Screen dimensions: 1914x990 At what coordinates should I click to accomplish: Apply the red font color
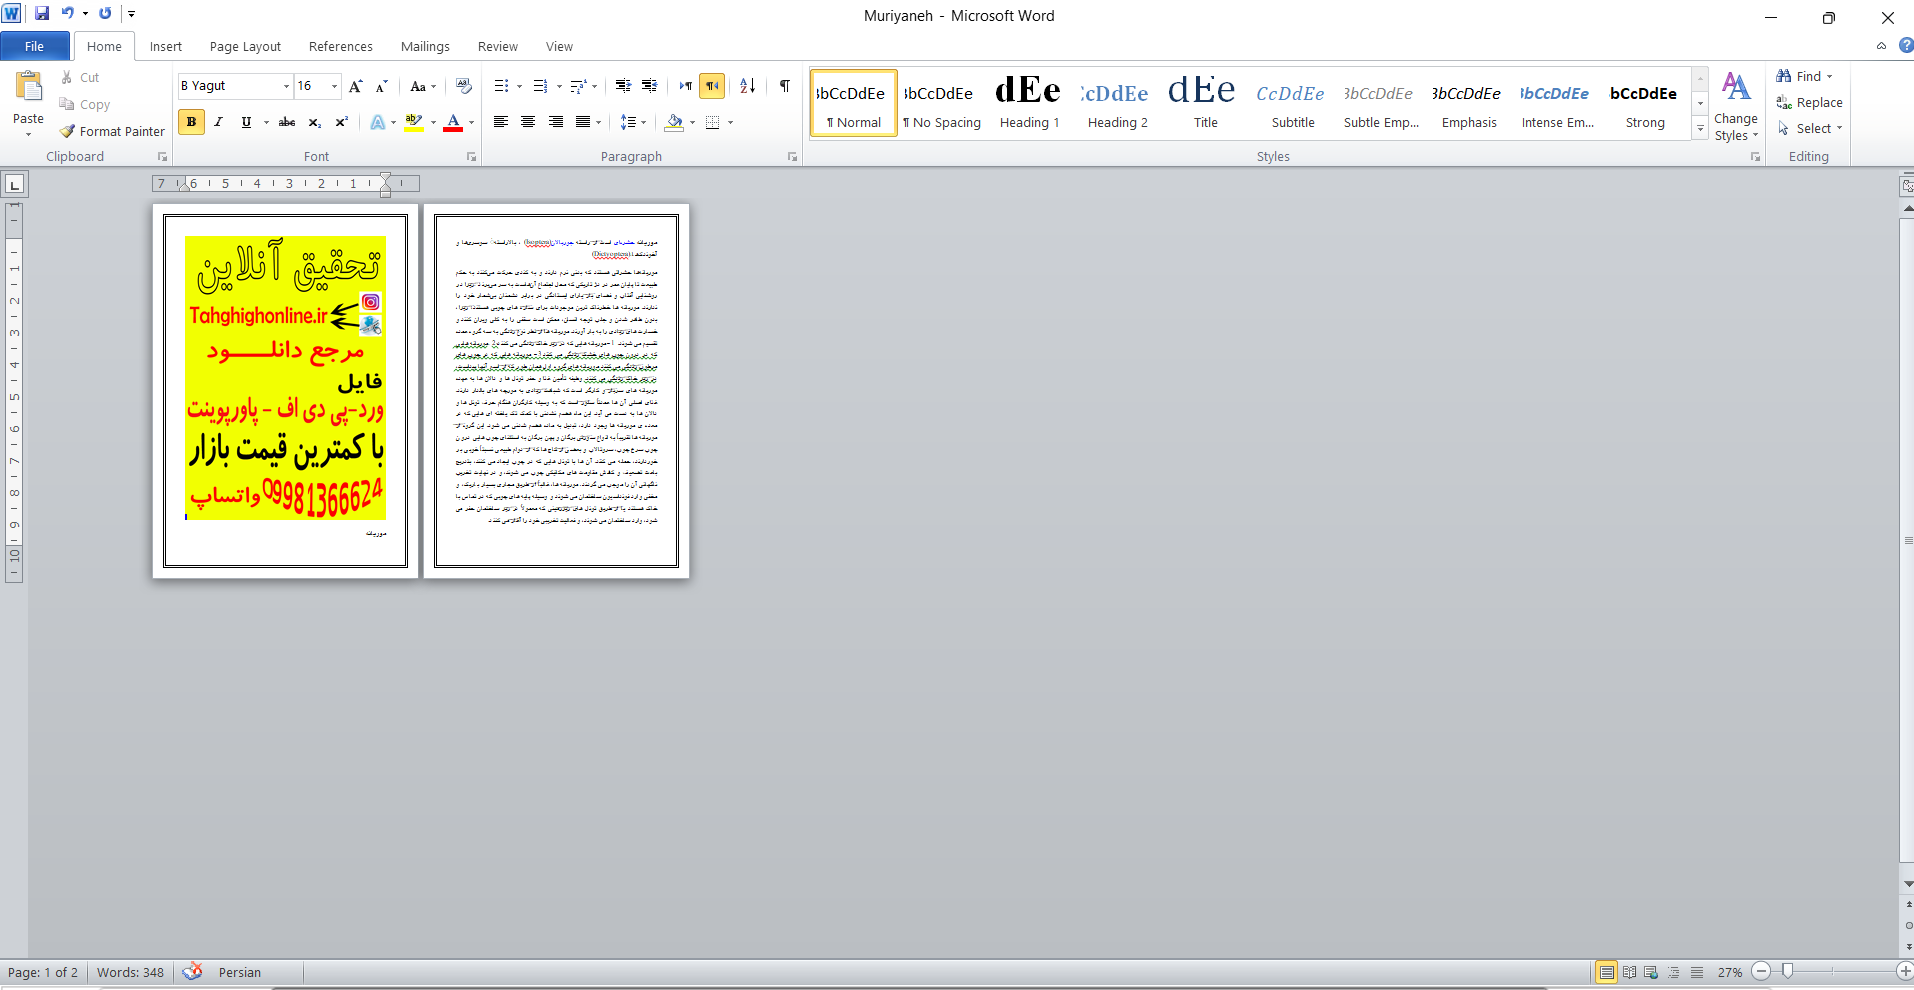tap(453, 122)
